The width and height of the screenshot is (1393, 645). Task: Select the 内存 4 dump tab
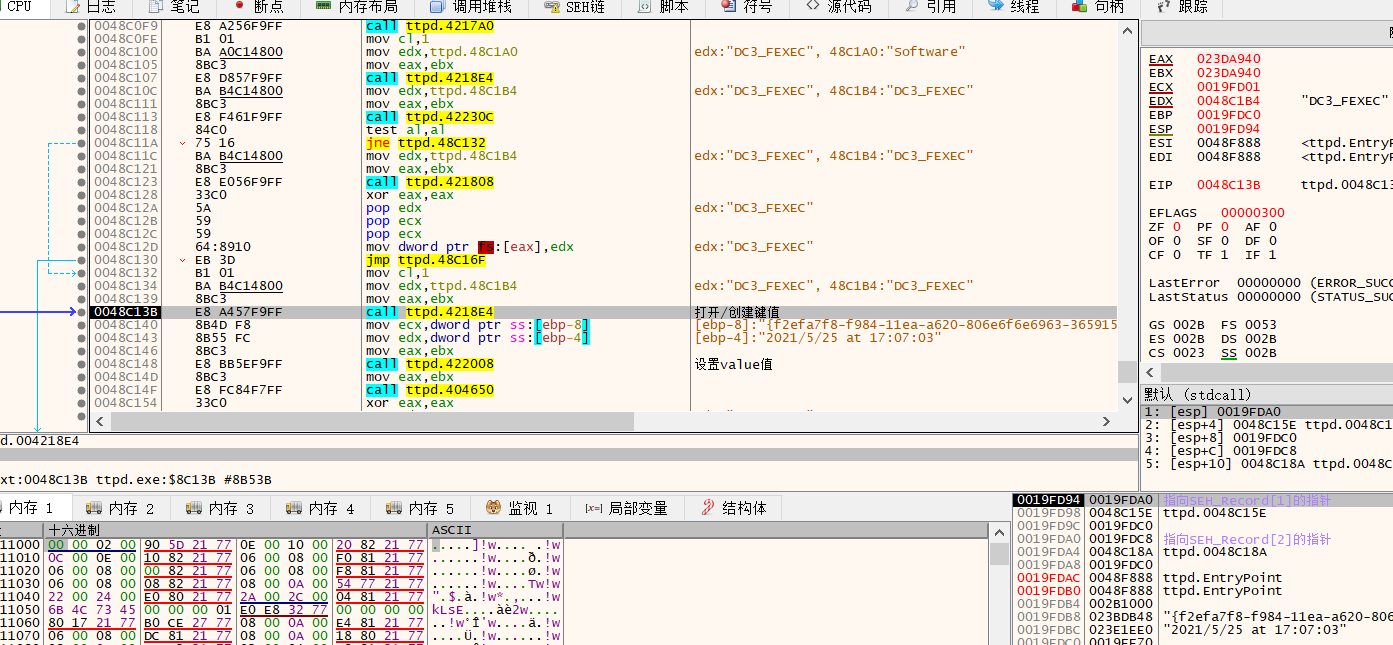[x=321, y=508]
